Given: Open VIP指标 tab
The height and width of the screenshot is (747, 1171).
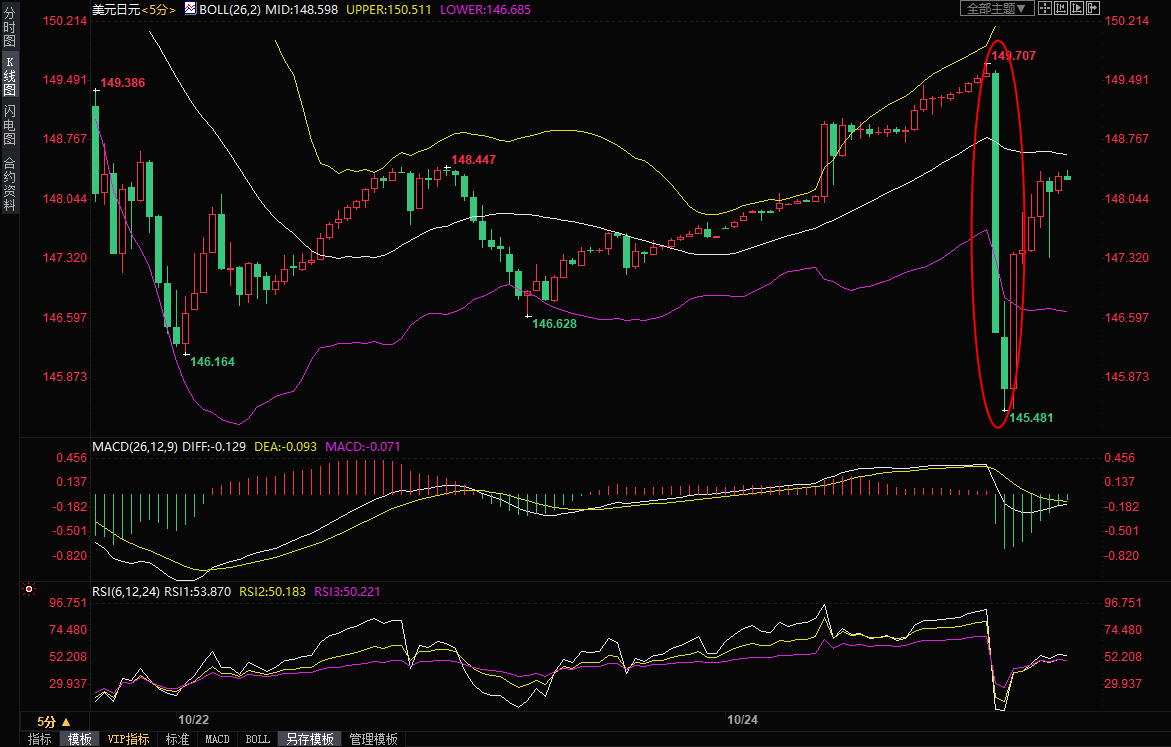Looking at the screenshot, I should pos(128,739).
